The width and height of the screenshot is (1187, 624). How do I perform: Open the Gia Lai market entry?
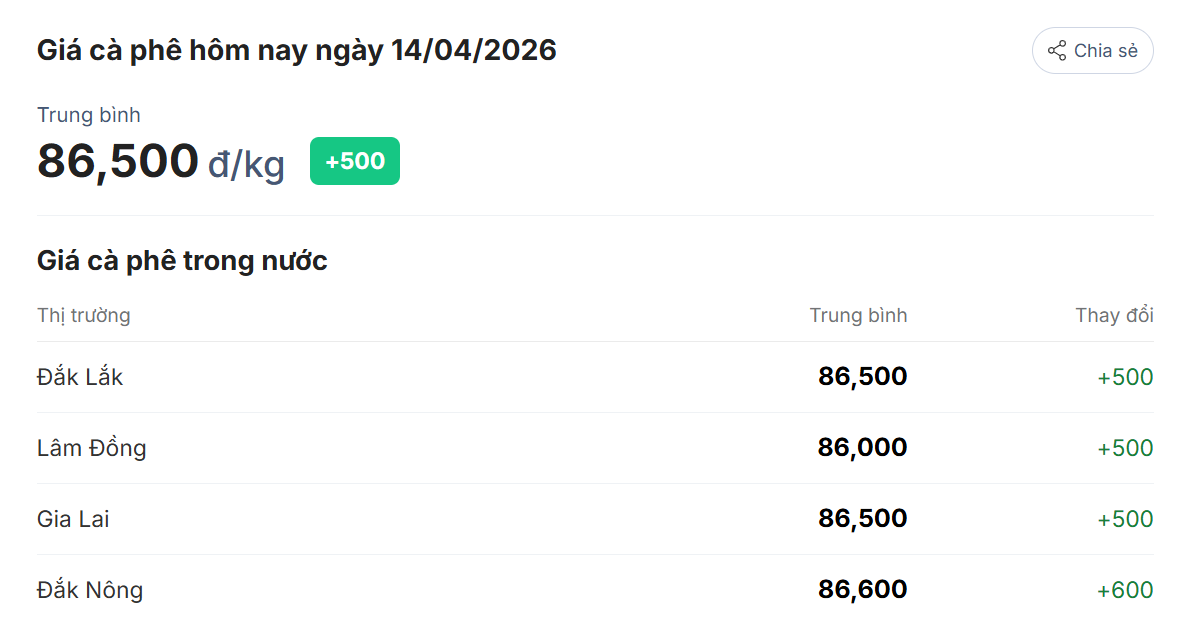(x=73, y=519)
